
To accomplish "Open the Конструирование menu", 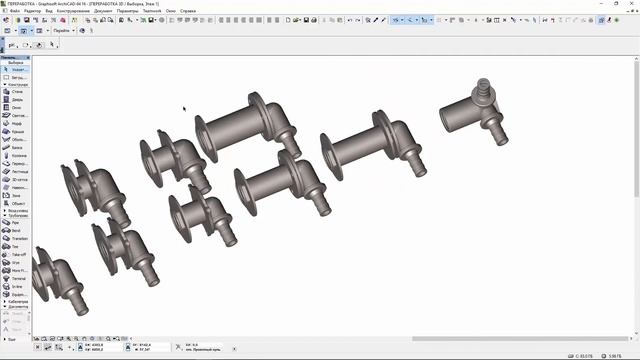I will pos(73,11).
